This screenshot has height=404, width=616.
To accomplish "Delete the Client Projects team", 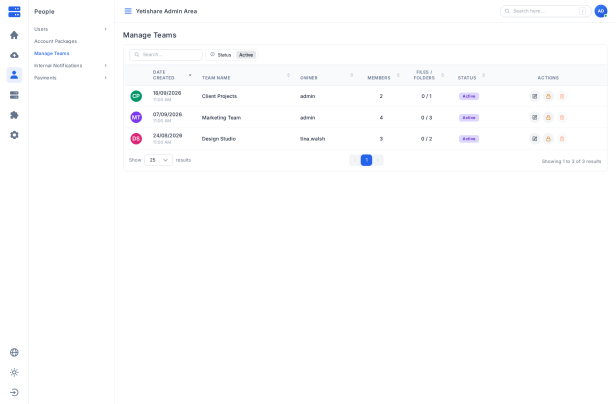I will pyautogui.click(x=562, y=96).
